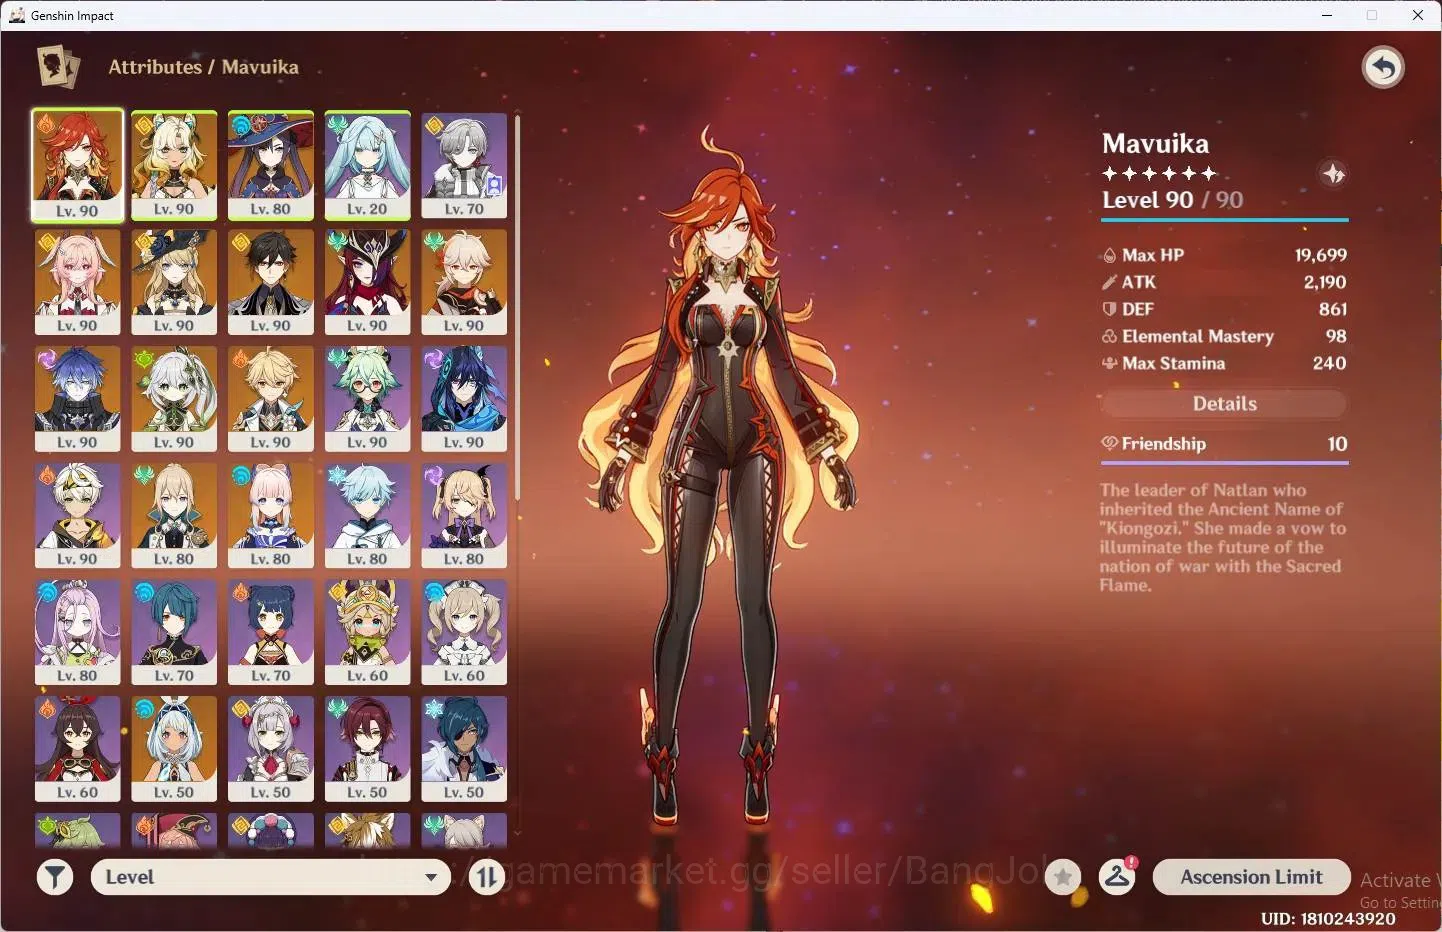Click the return arrow button
This screenshot has width=1442, height=932.
[1383, 67]
